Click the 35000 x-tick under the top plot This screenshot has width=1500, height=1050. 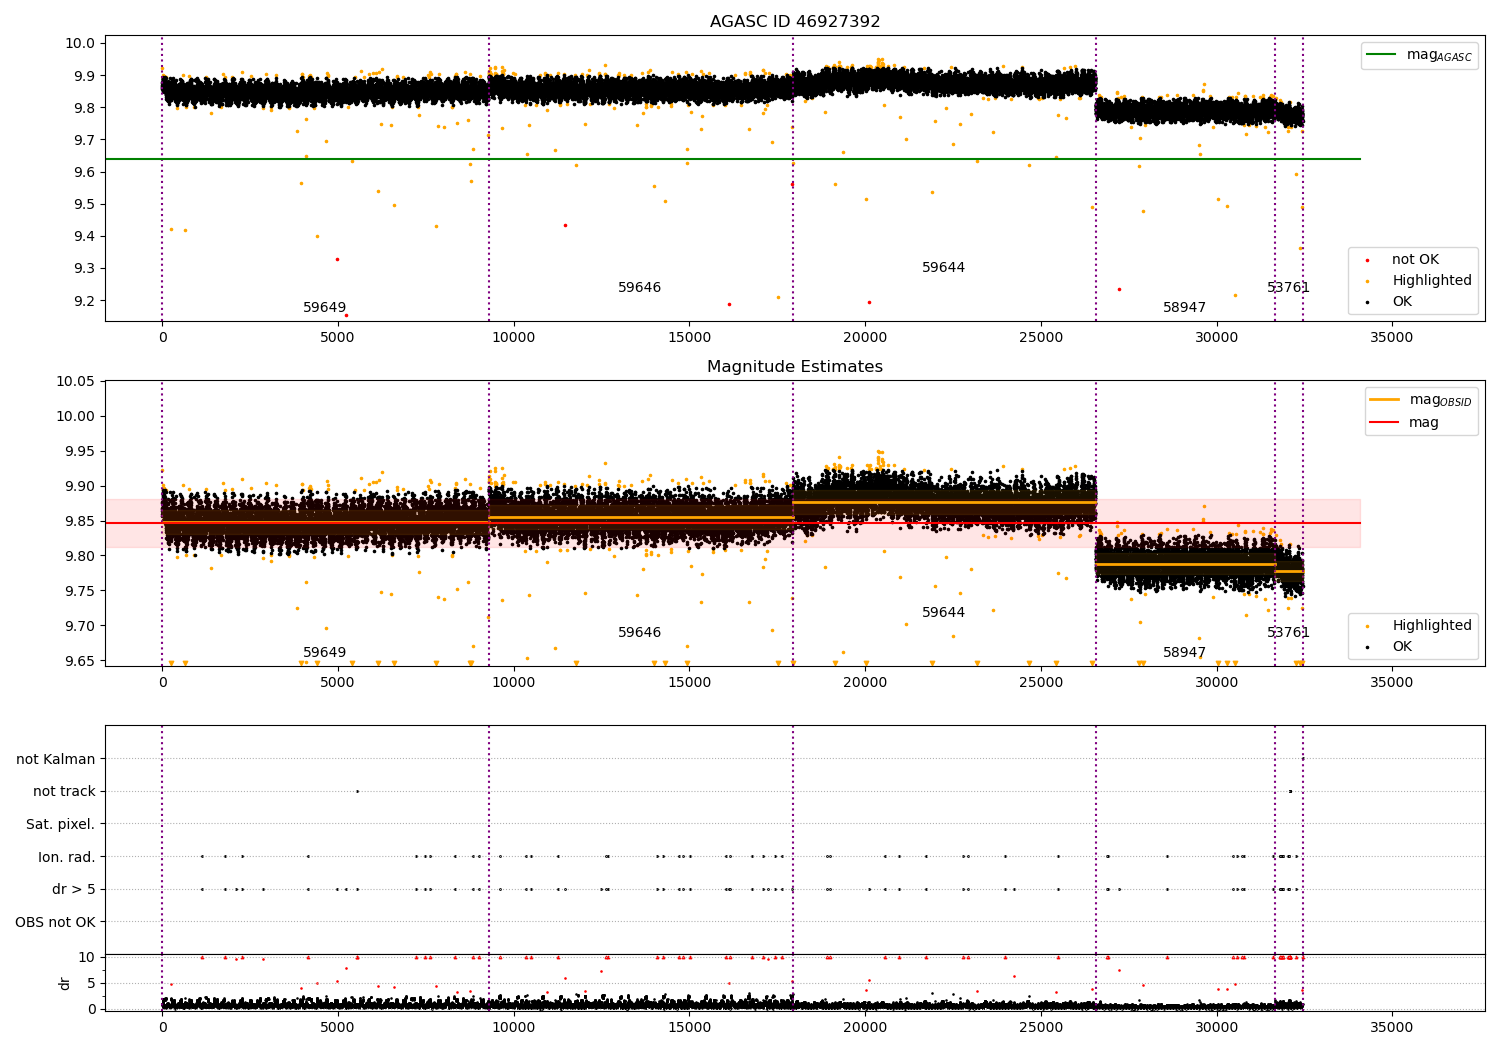click(1391, 338)
